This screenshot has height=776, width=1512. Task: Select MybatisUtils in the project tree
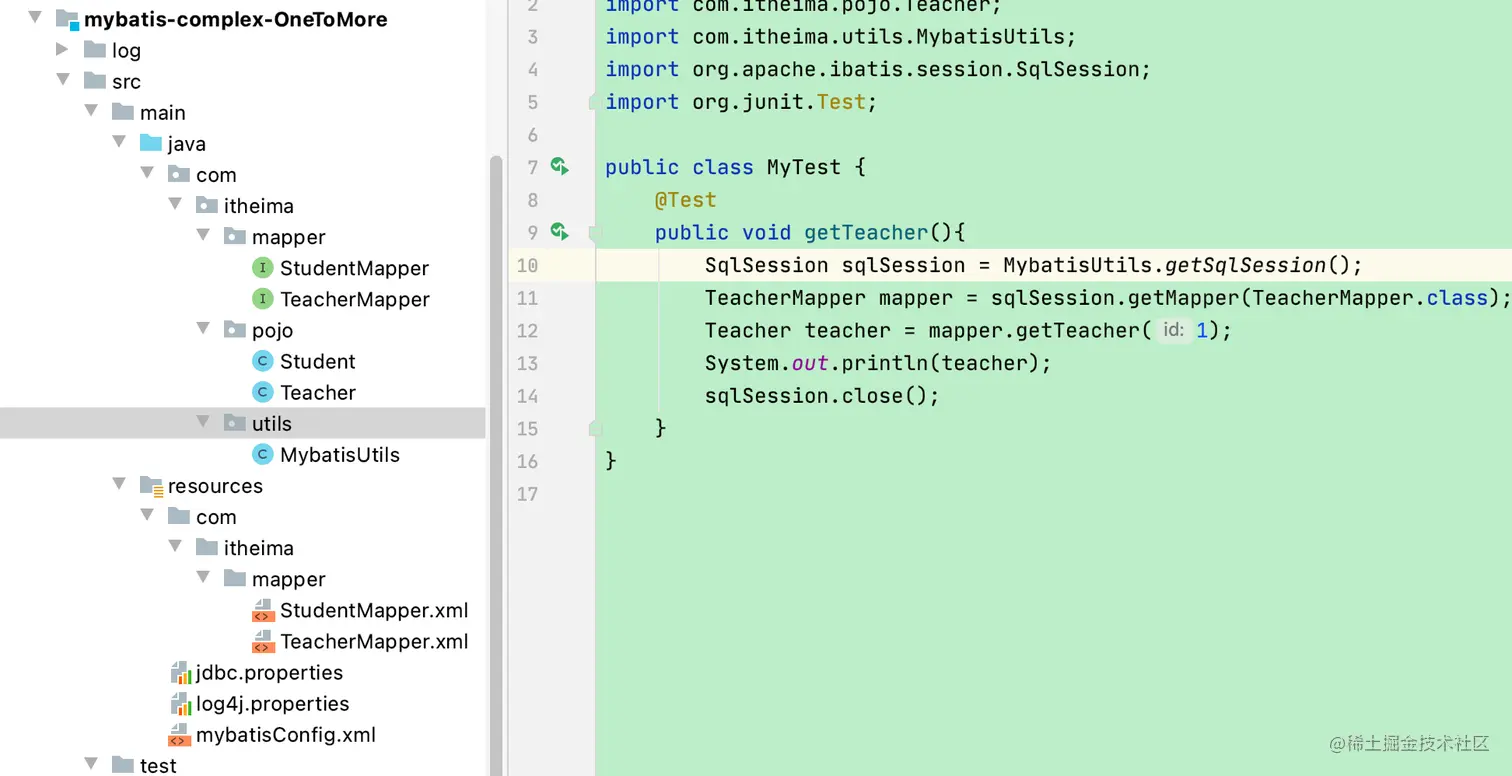340,454
